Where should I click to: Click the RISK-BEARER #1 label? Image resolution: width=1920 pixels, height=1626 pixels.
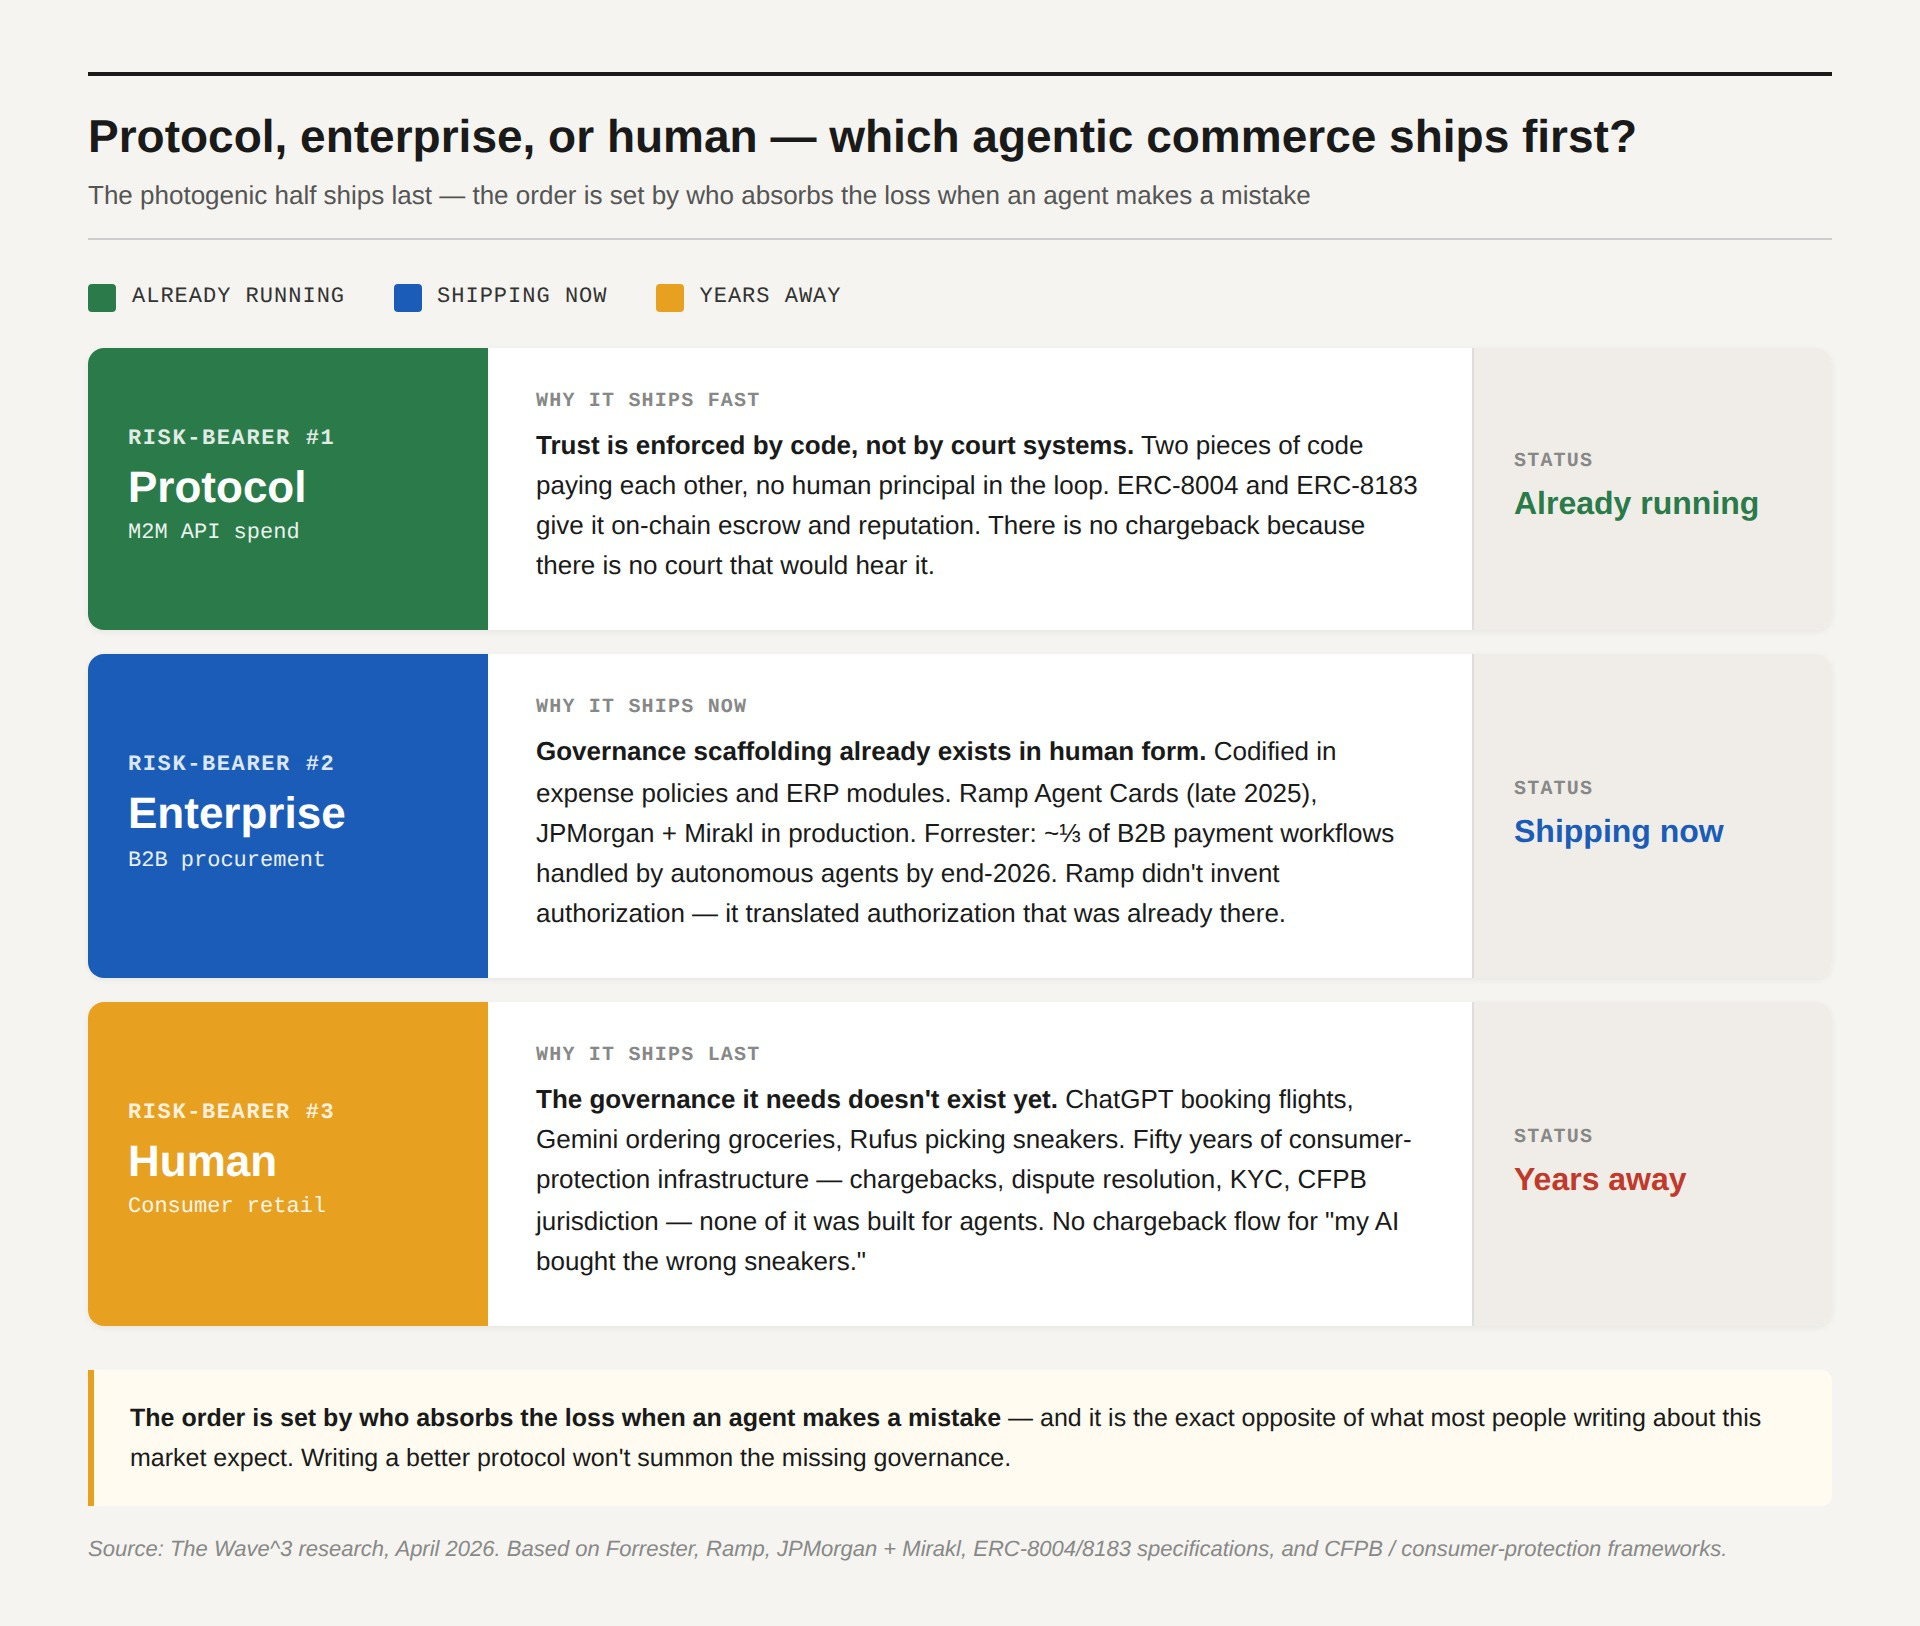[231, 437]
